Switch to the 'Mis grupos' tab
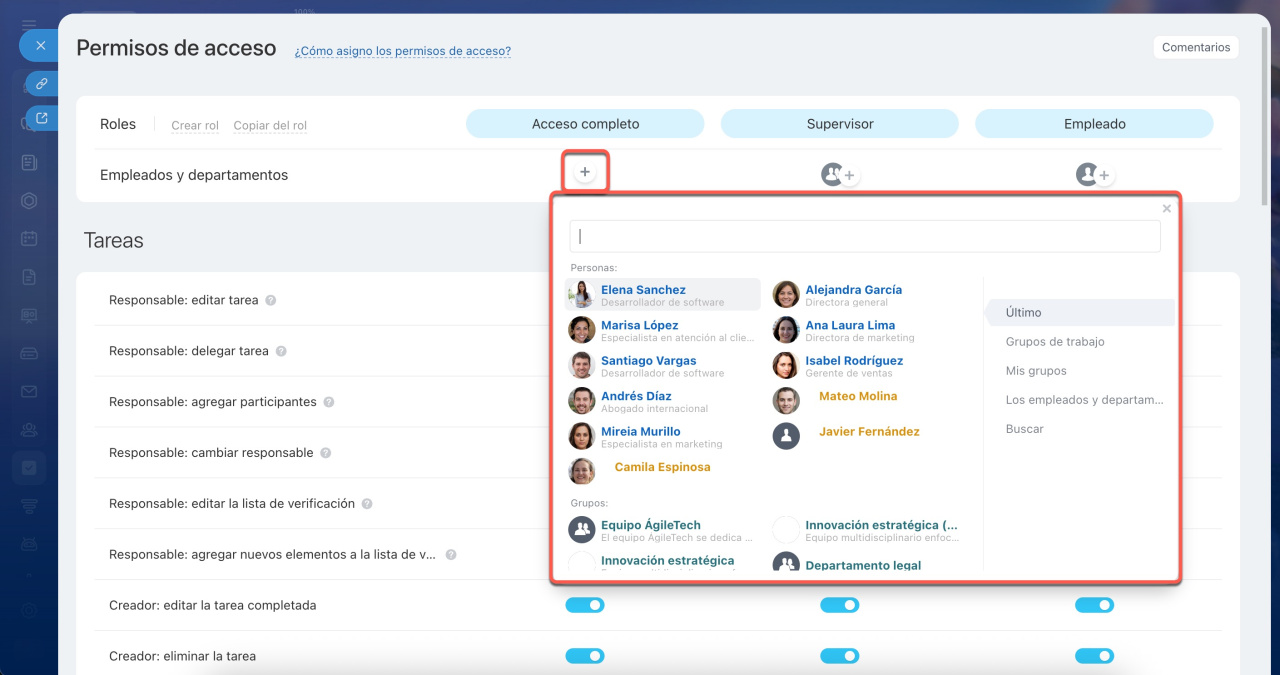Viewport: 1280px width, 675px height. click(x=1036, y=371)
